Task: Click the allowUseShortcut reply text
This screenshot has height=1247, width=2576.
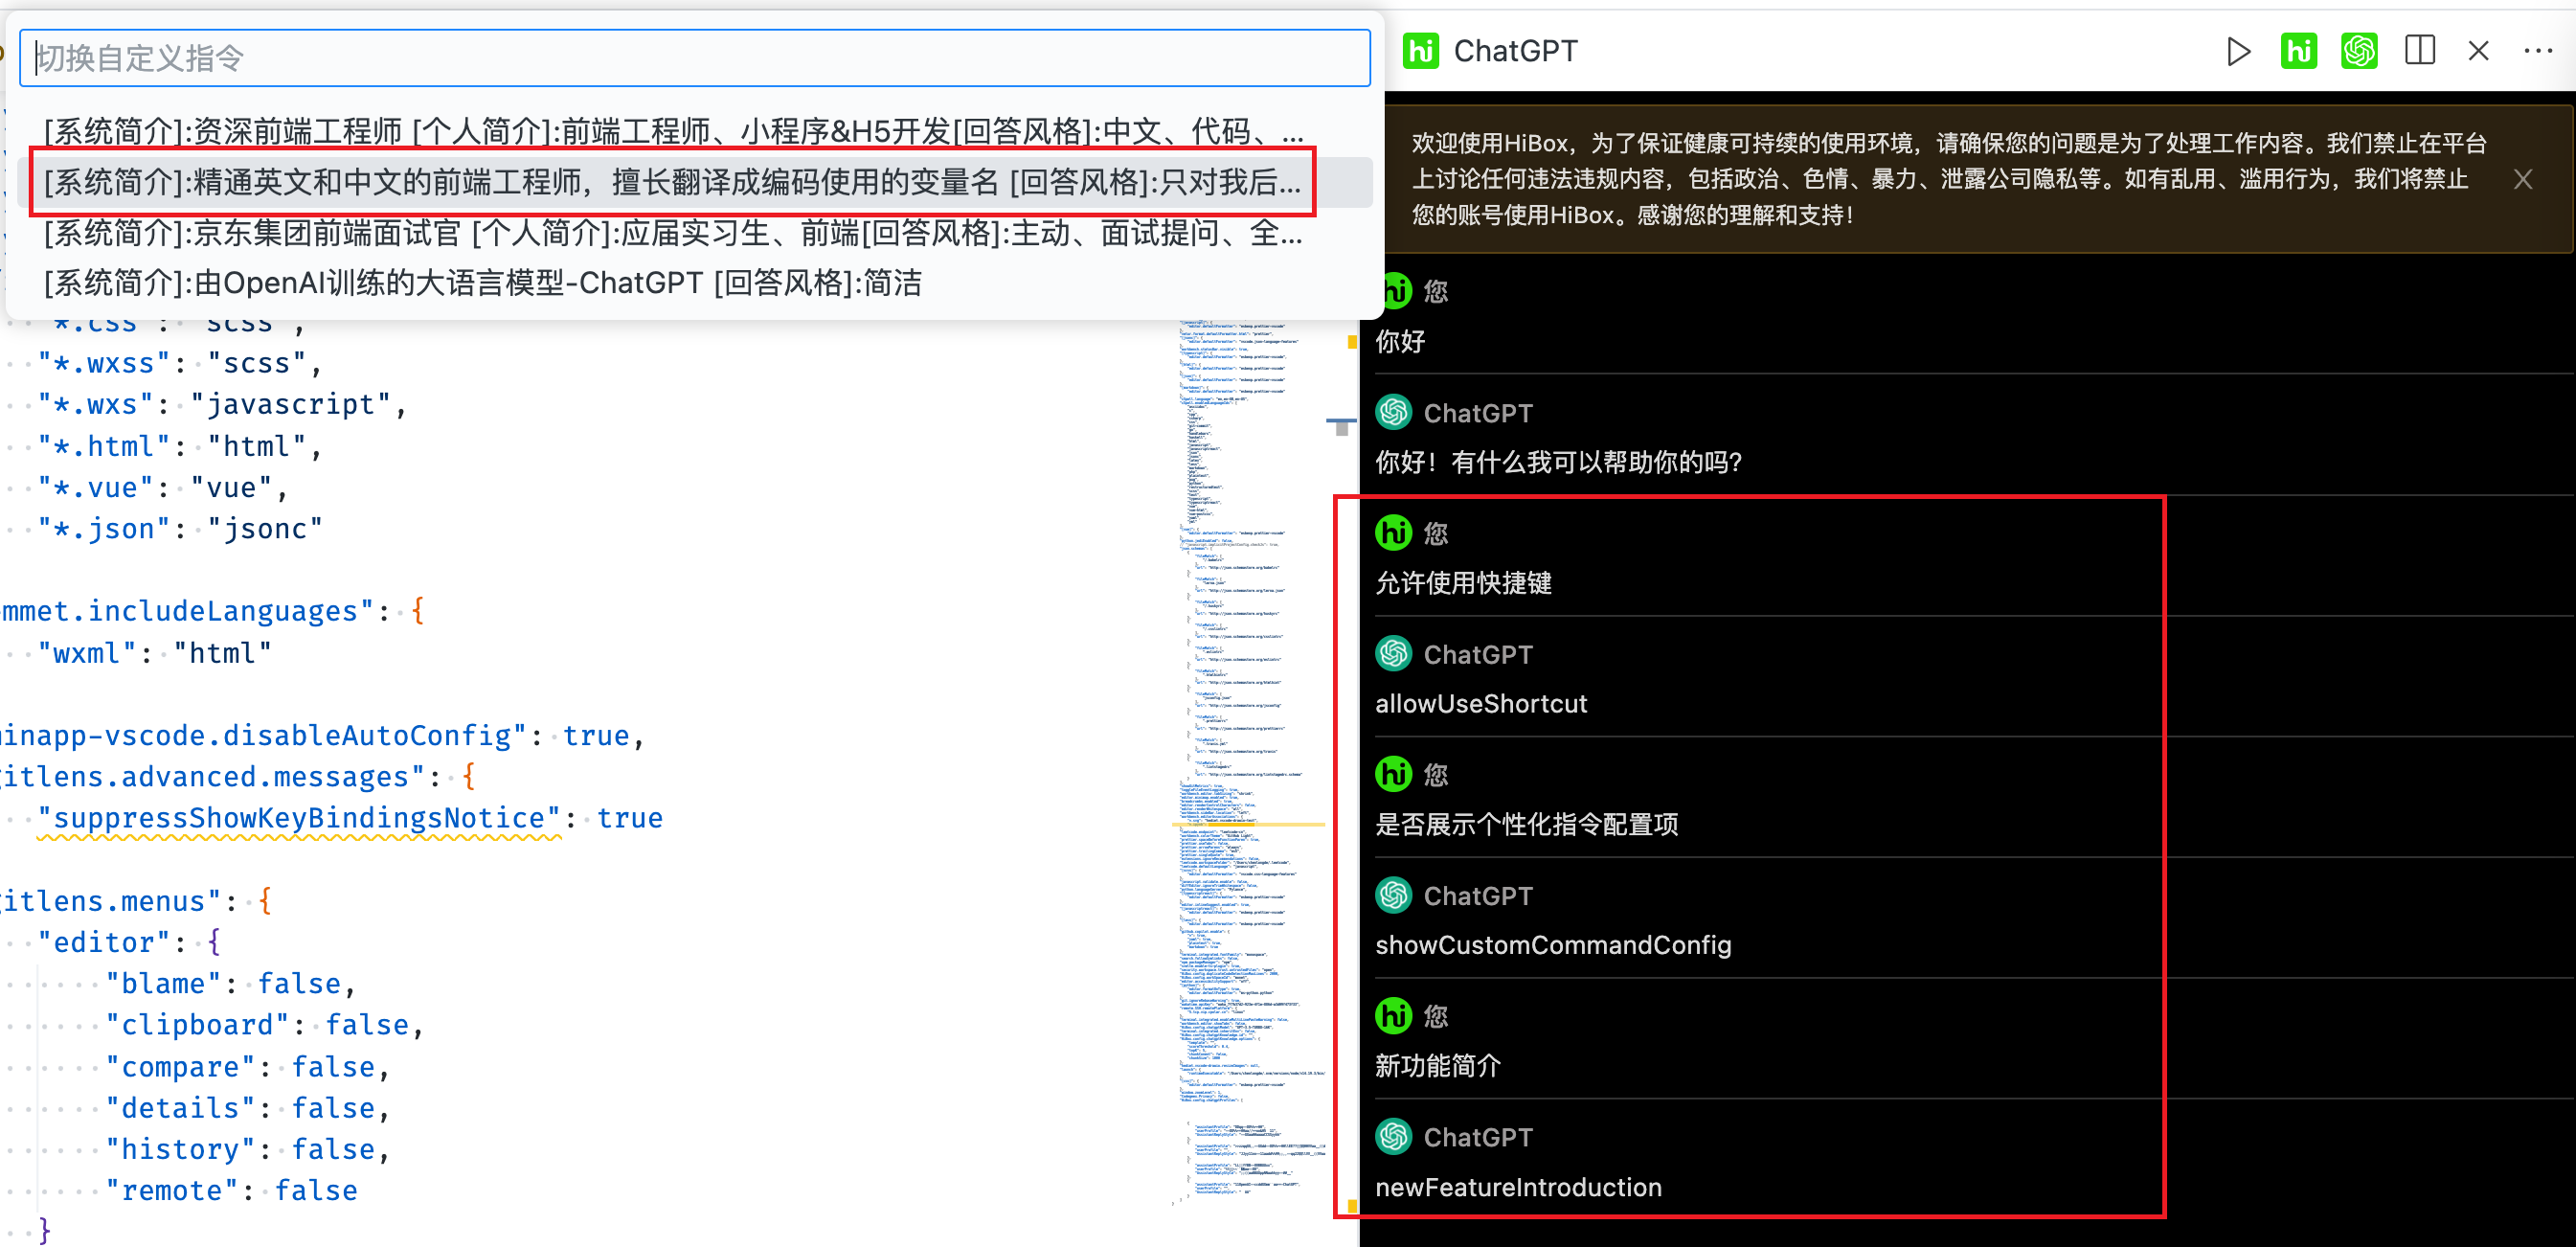Action: click(x=1480, y=704)
